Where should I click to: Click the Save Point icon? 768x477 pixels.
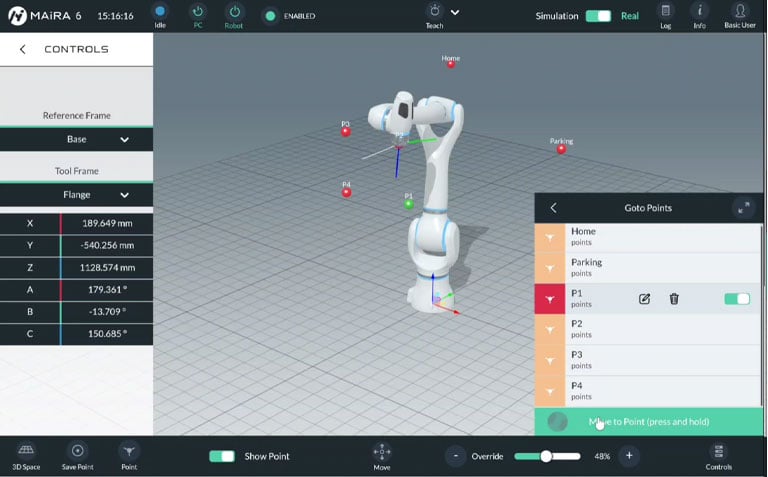[x=78, y=452]
